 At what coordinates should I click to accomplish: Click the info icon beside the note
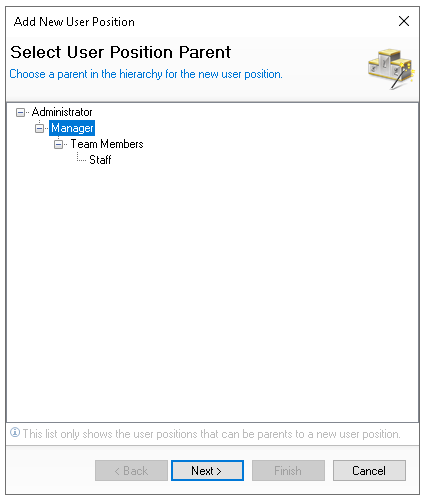point(15,432)
